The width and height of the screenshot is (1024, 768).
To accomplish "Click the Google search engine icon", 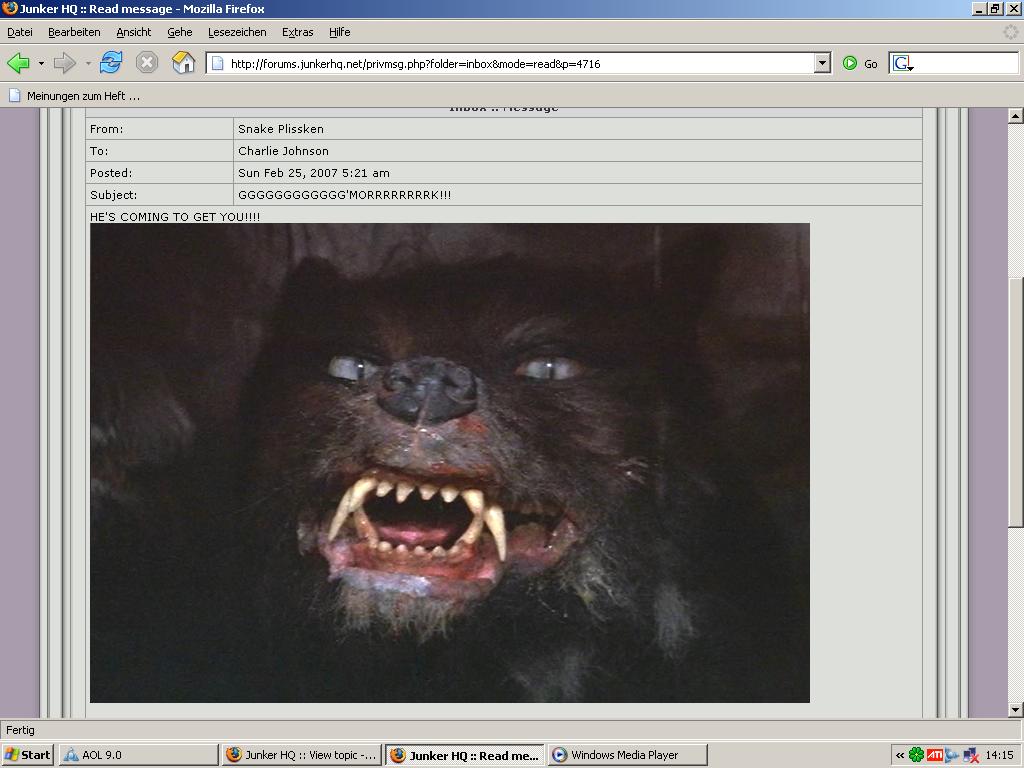I will (903, 63).
